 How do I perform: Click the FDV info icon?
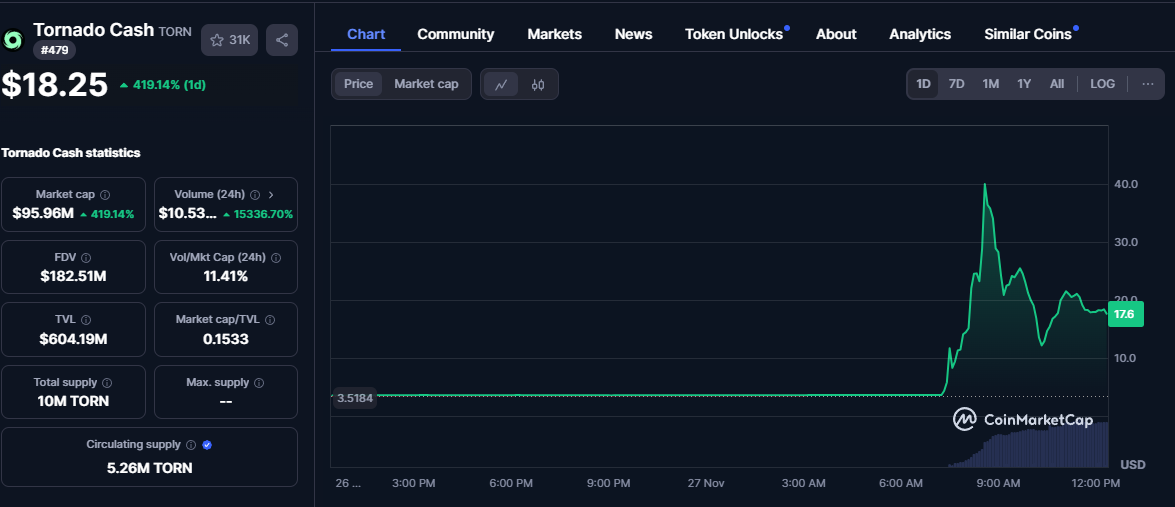[x=85, y=257]
